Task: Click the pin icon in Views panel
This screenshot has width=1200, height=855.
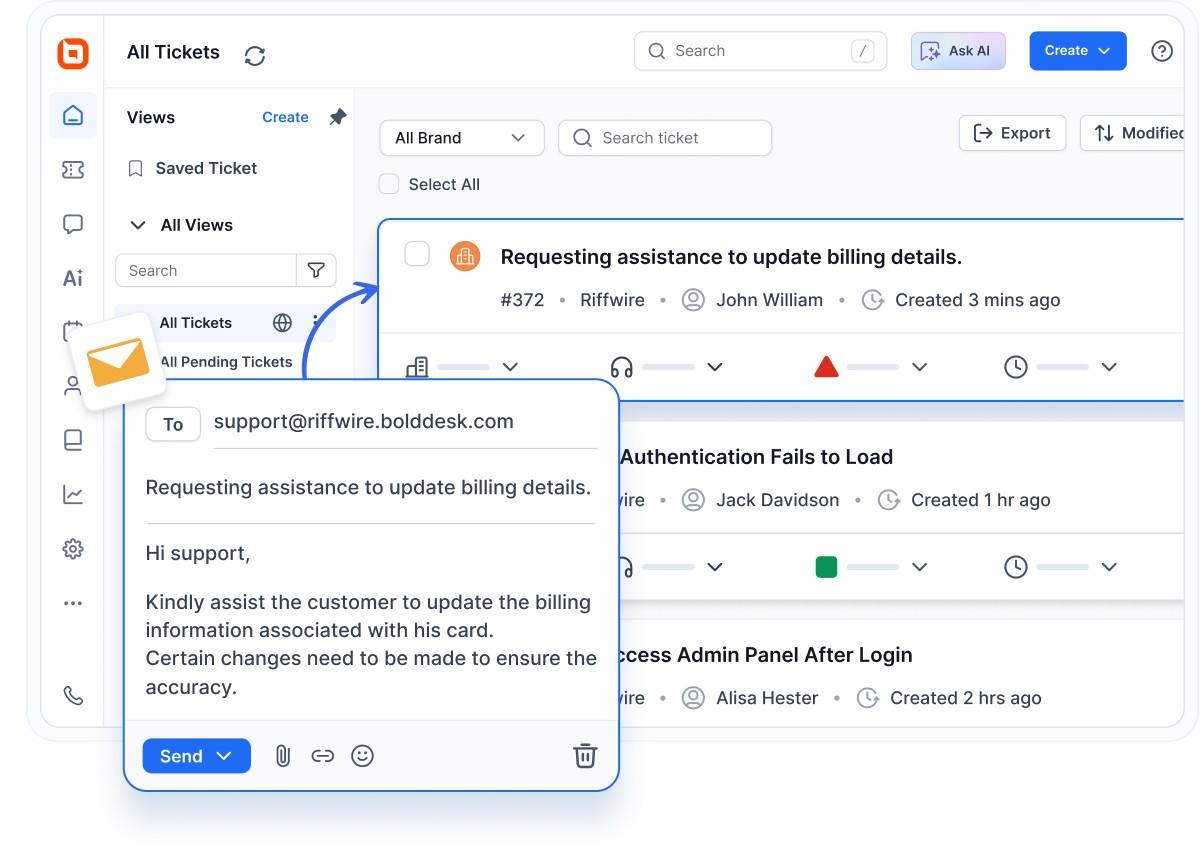Action: pos(338,117)
